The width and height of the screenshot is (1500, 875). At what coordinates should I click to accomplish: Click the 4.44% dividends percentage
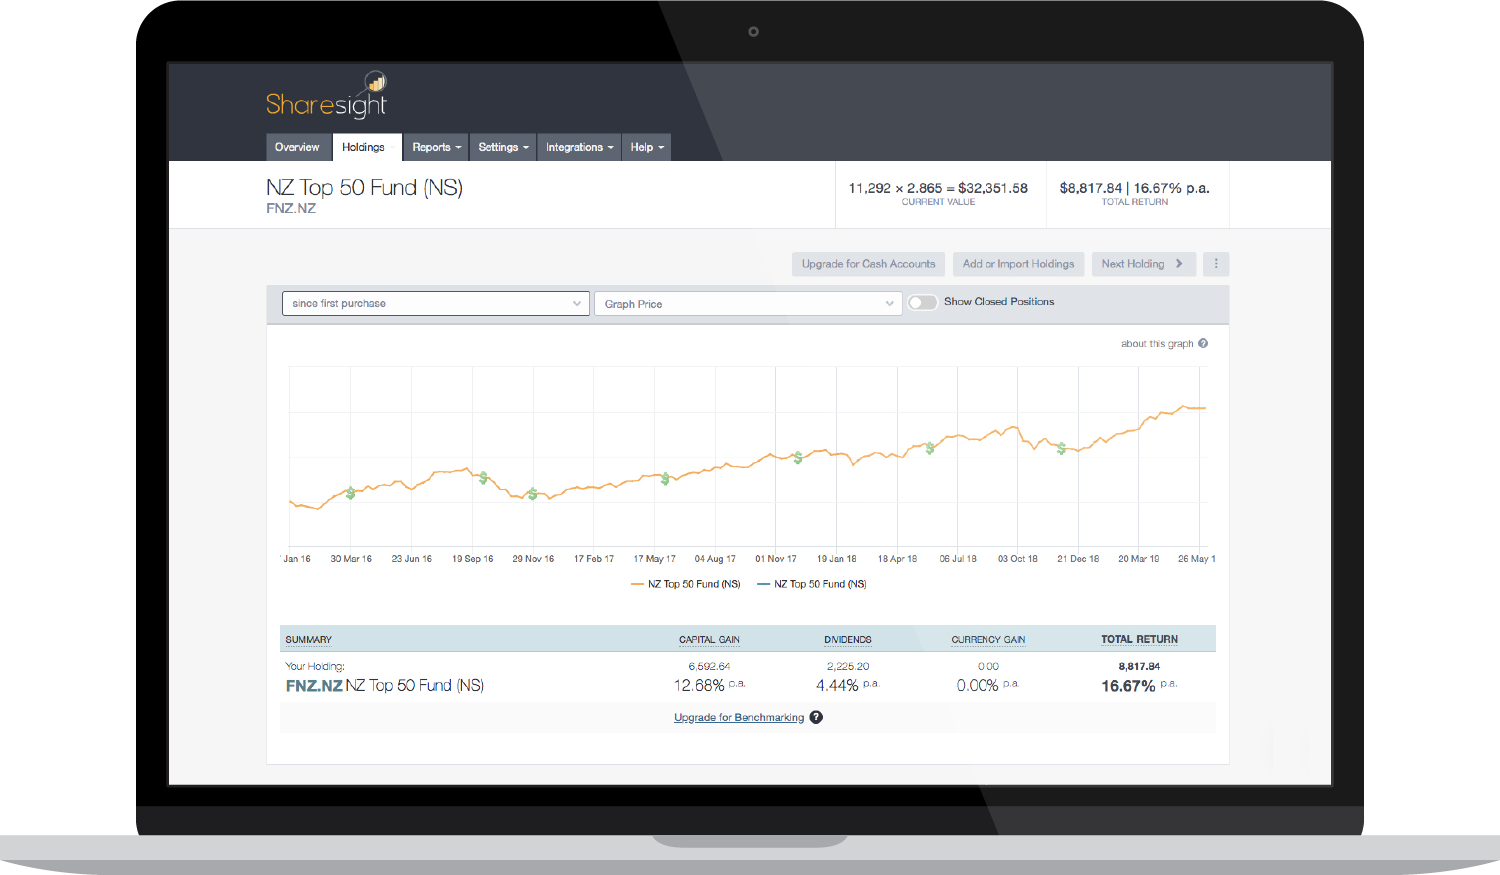click(837, 685)
